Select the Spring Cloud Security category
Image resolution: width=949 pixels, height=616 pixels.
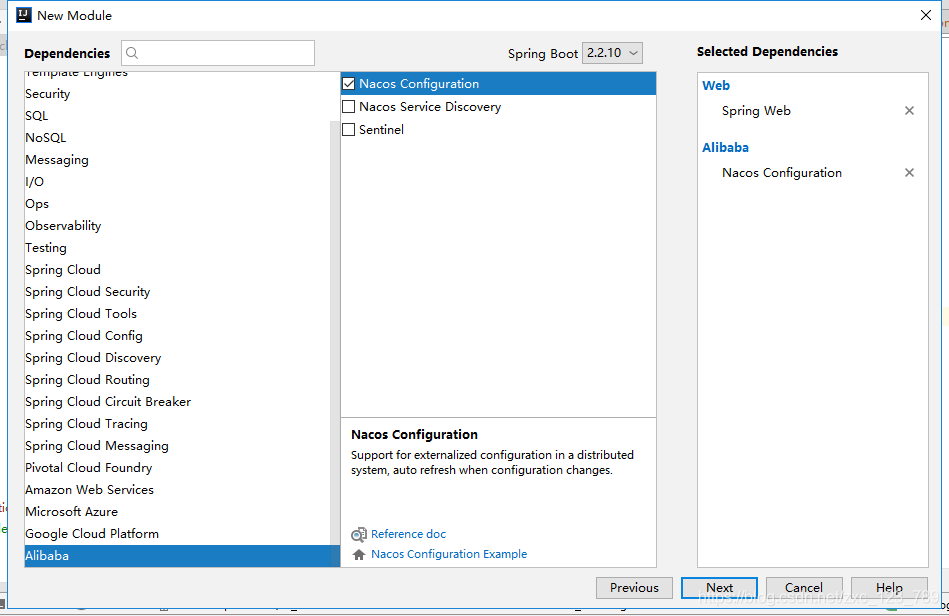[x=182, y=292]
